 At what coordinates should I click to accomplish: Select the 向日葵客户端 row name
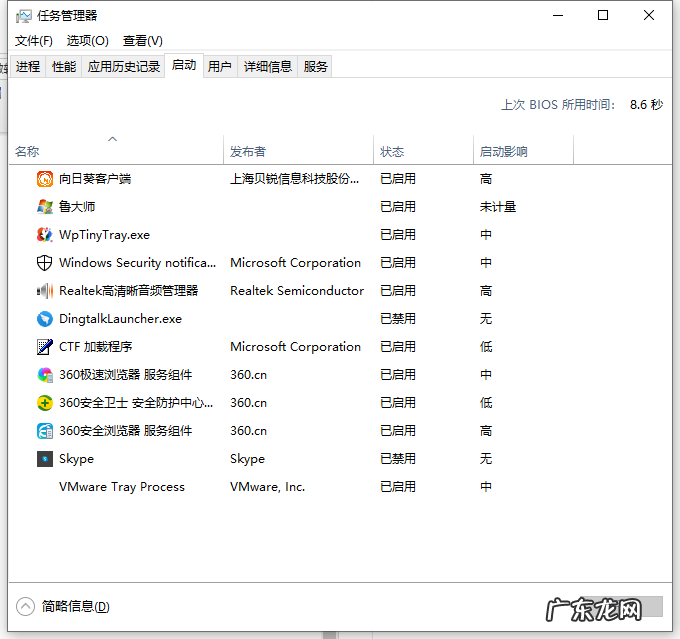point(95,179)
